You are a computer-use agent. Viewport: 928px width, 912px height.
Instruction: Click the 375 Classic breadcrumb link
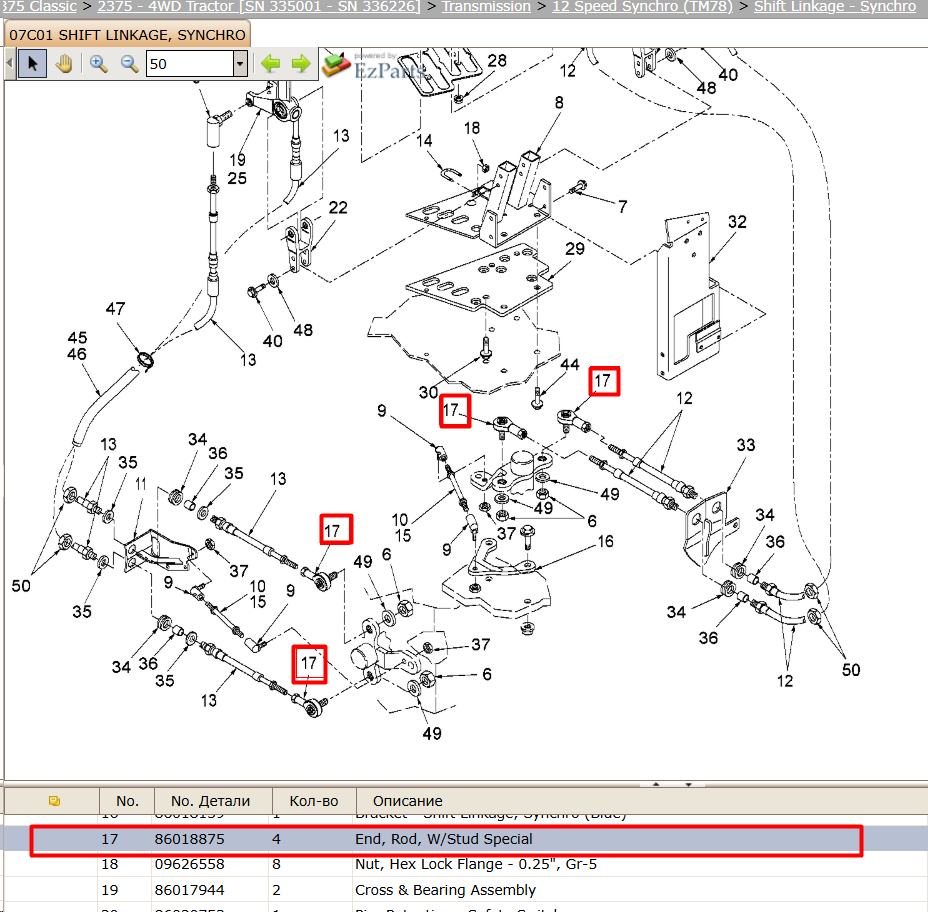pyautogui.click(x=38, y=7)
